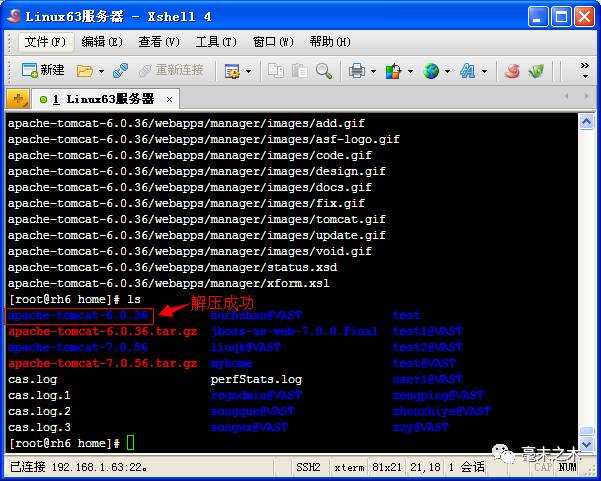Screen dimensions: 601x481
Task: Click the magnifier Find icon
Action: pyautogui.click(x=323, y=71)
